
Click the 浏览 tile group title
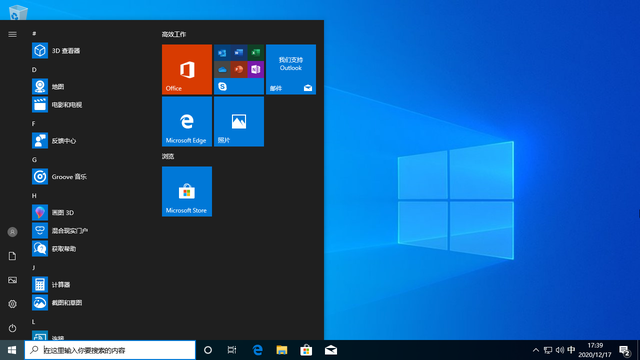coord(168,156)
